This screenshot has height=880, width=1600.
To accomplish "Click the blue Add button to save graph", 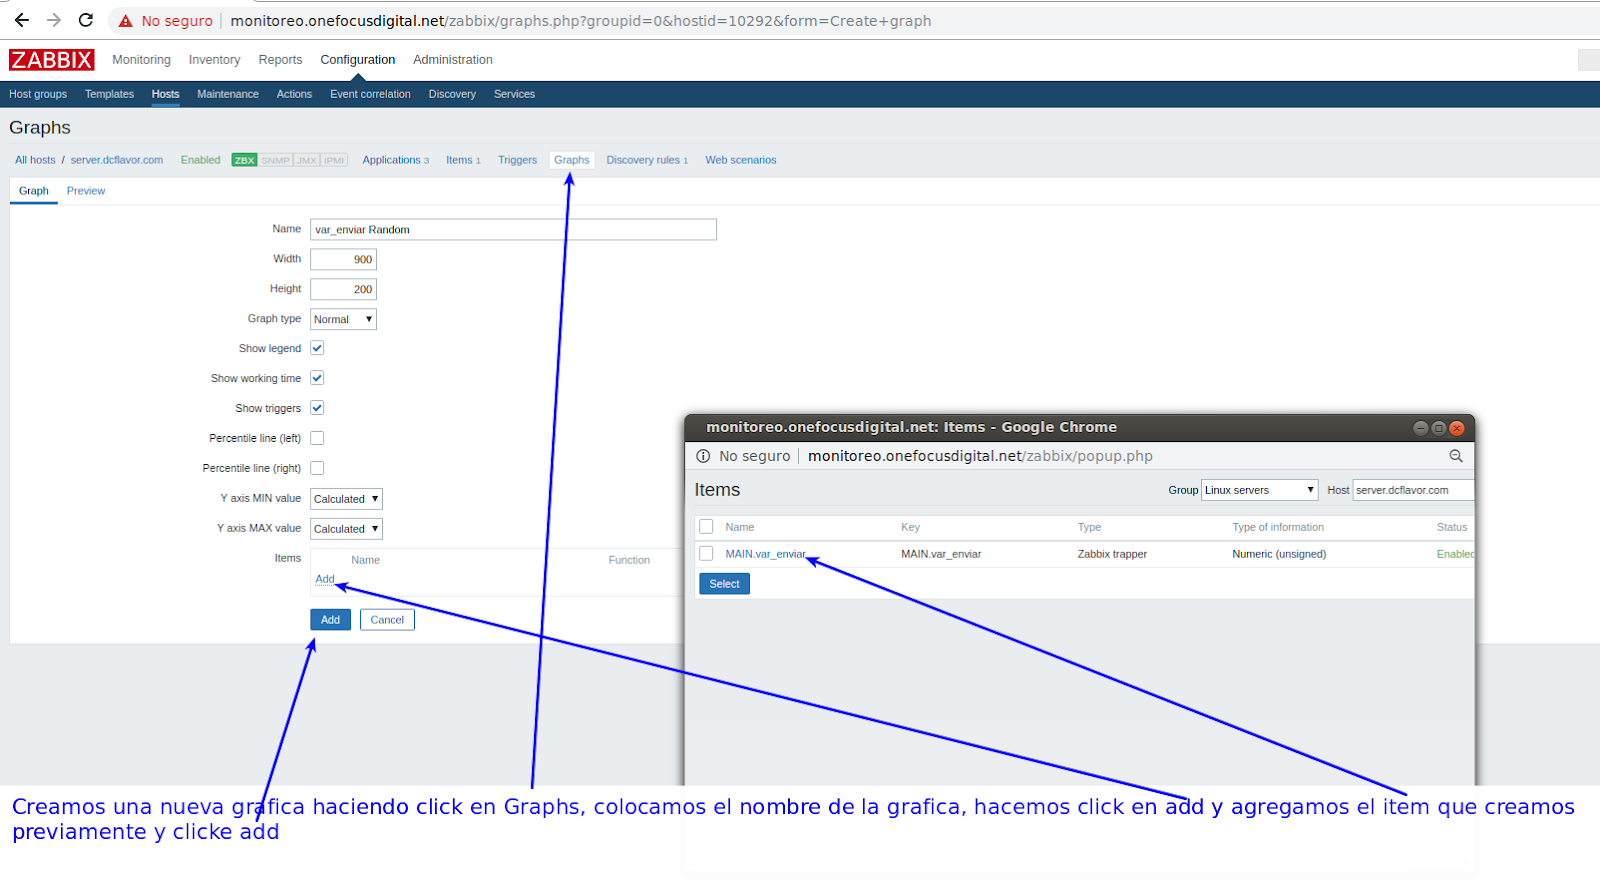I will tap(330, 620).
